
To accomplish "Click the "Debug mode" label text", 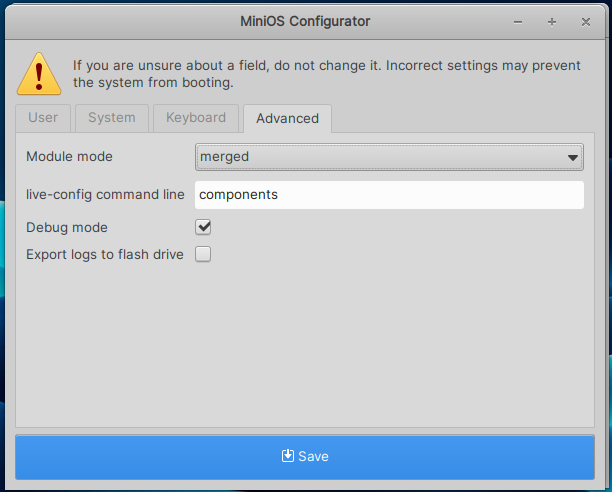I will pos(67,227).
